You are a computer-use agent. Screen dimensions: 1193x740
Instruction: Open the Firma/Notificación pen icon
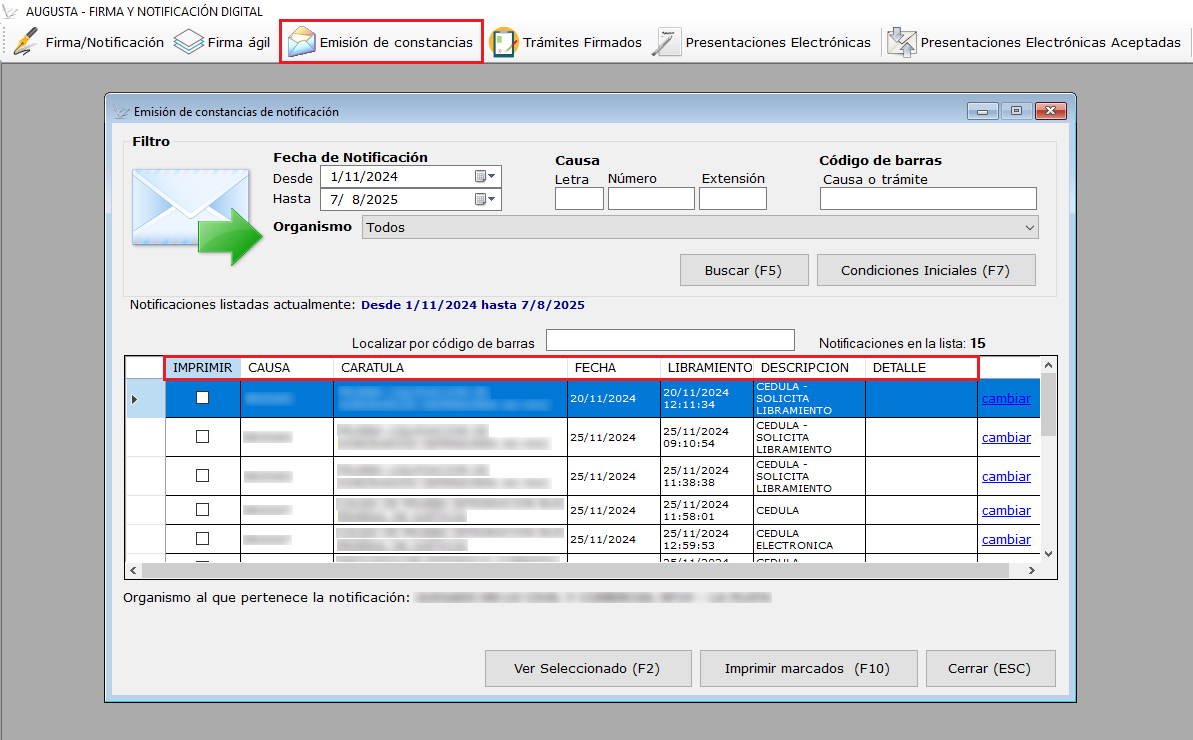(26, 43)
